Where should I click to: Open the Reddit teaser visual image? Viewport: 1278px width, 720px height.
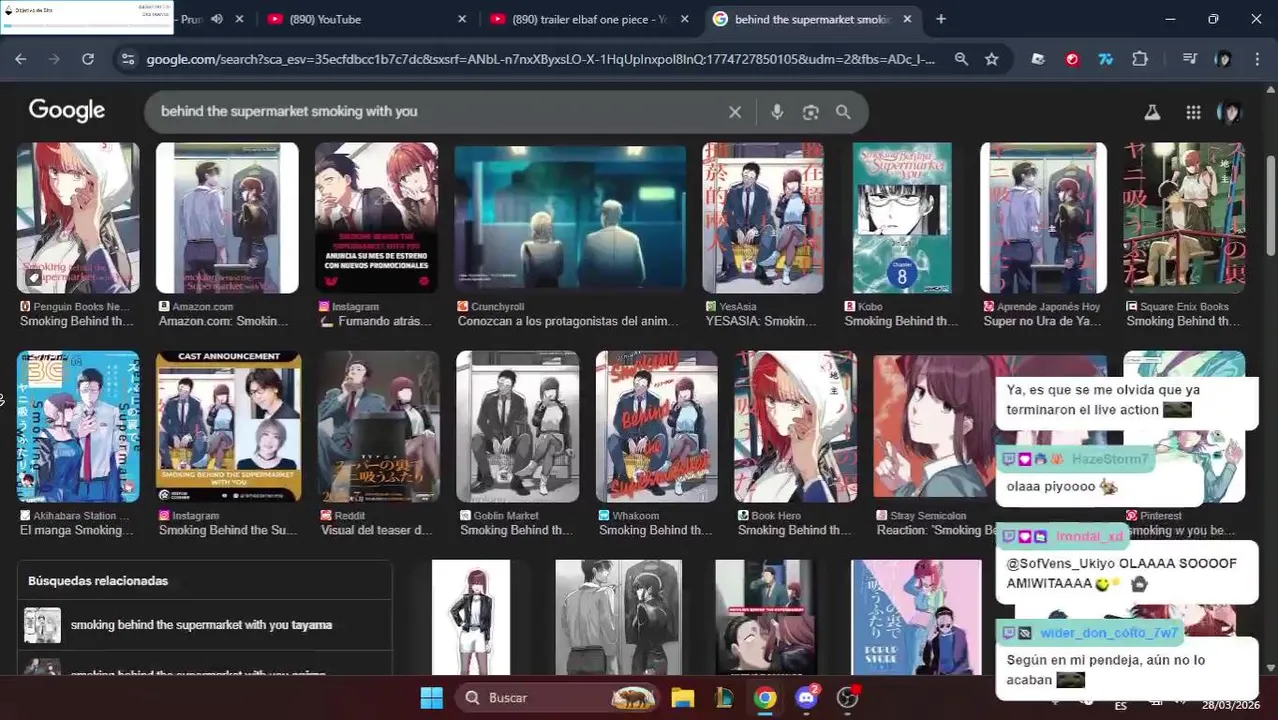[378, 427]
